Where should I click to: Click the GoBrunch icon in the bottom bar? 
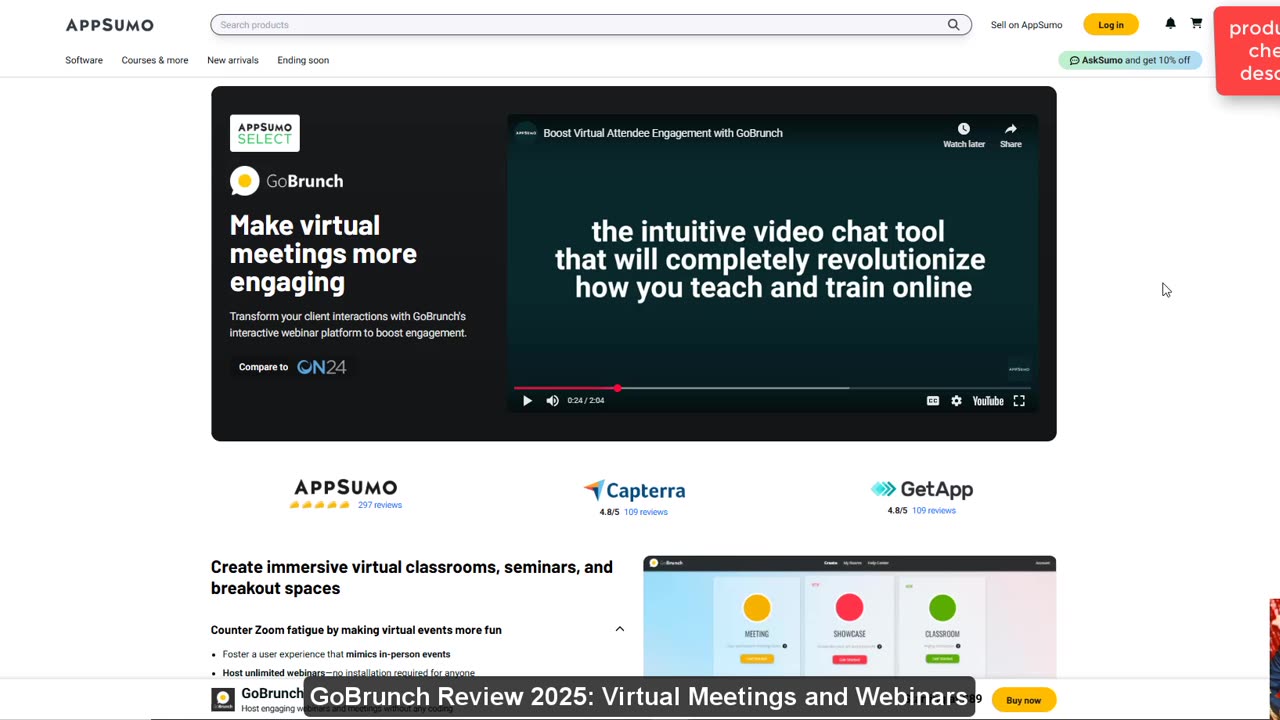[x=223, y=700]
